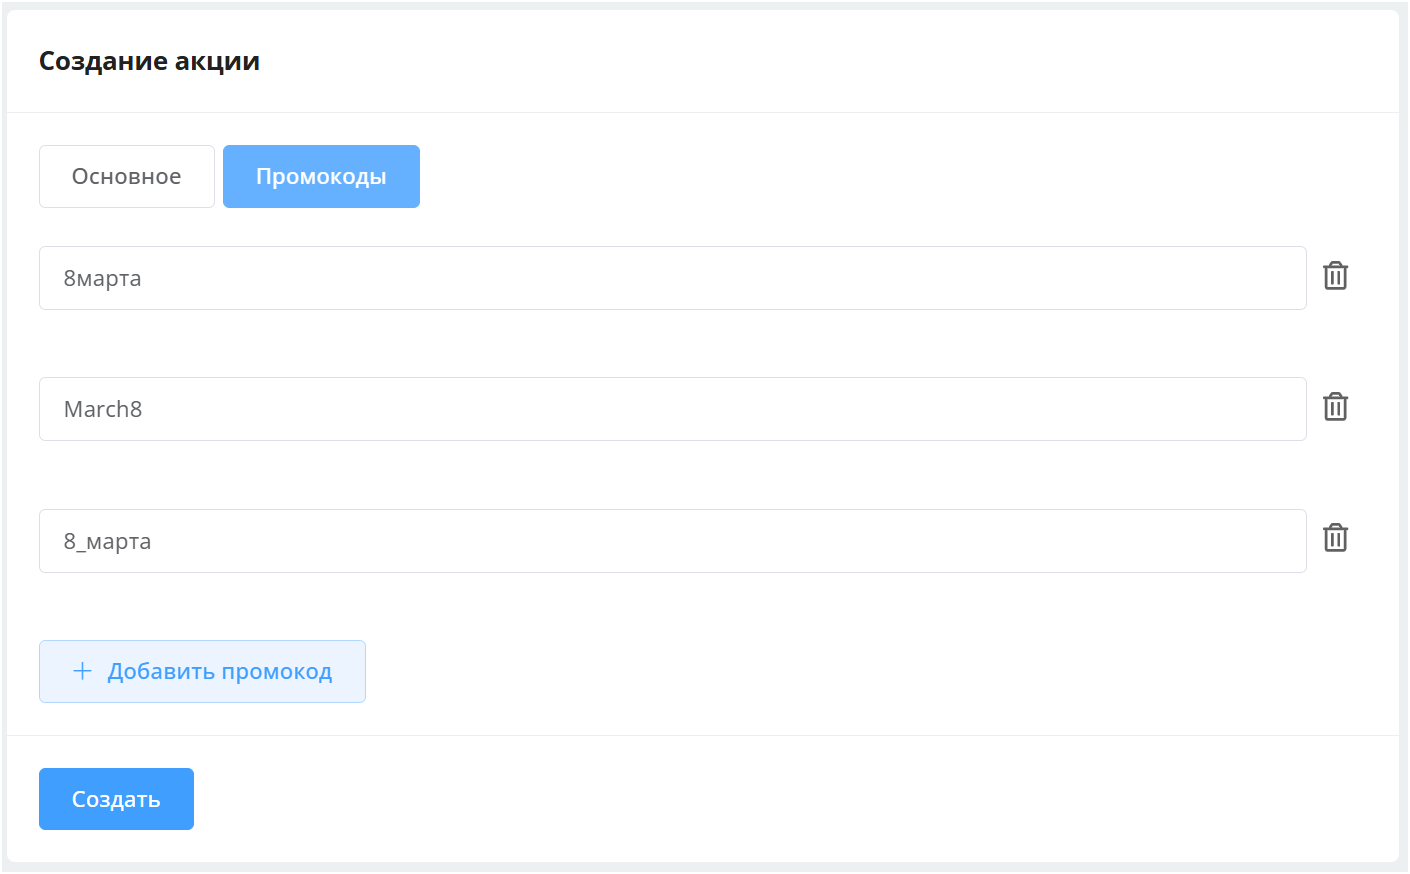
Task: Submit the form using the blue Создать button
Action: [x=116, y=799]
